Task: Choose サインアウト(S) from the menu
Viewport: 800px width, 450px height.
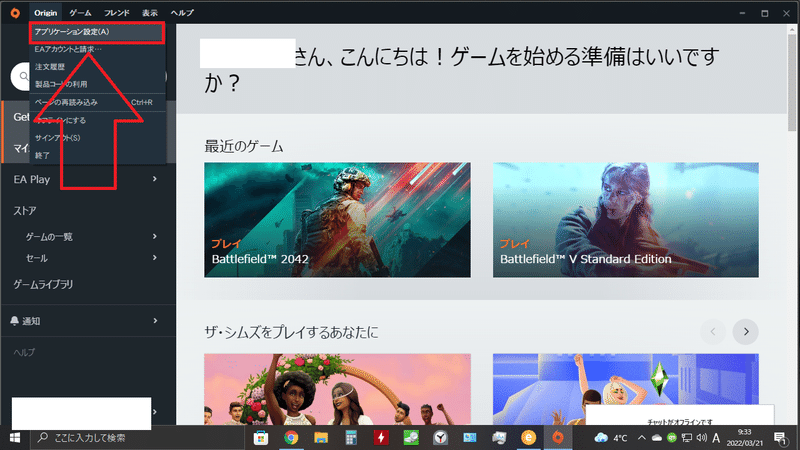Action: tap(97, 138)
